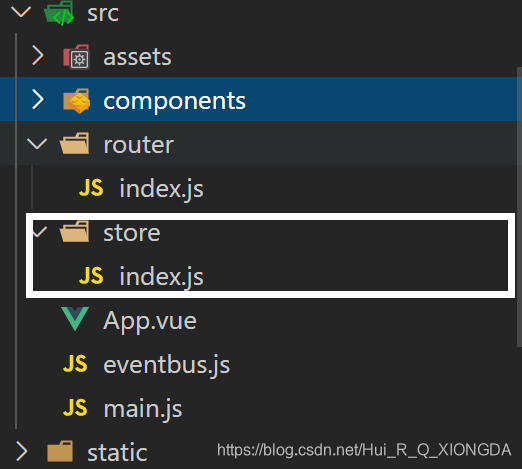Select the assets folder label
Image resolution: width=522 pixels, height=469 pixels.
[x=137, y=57]
